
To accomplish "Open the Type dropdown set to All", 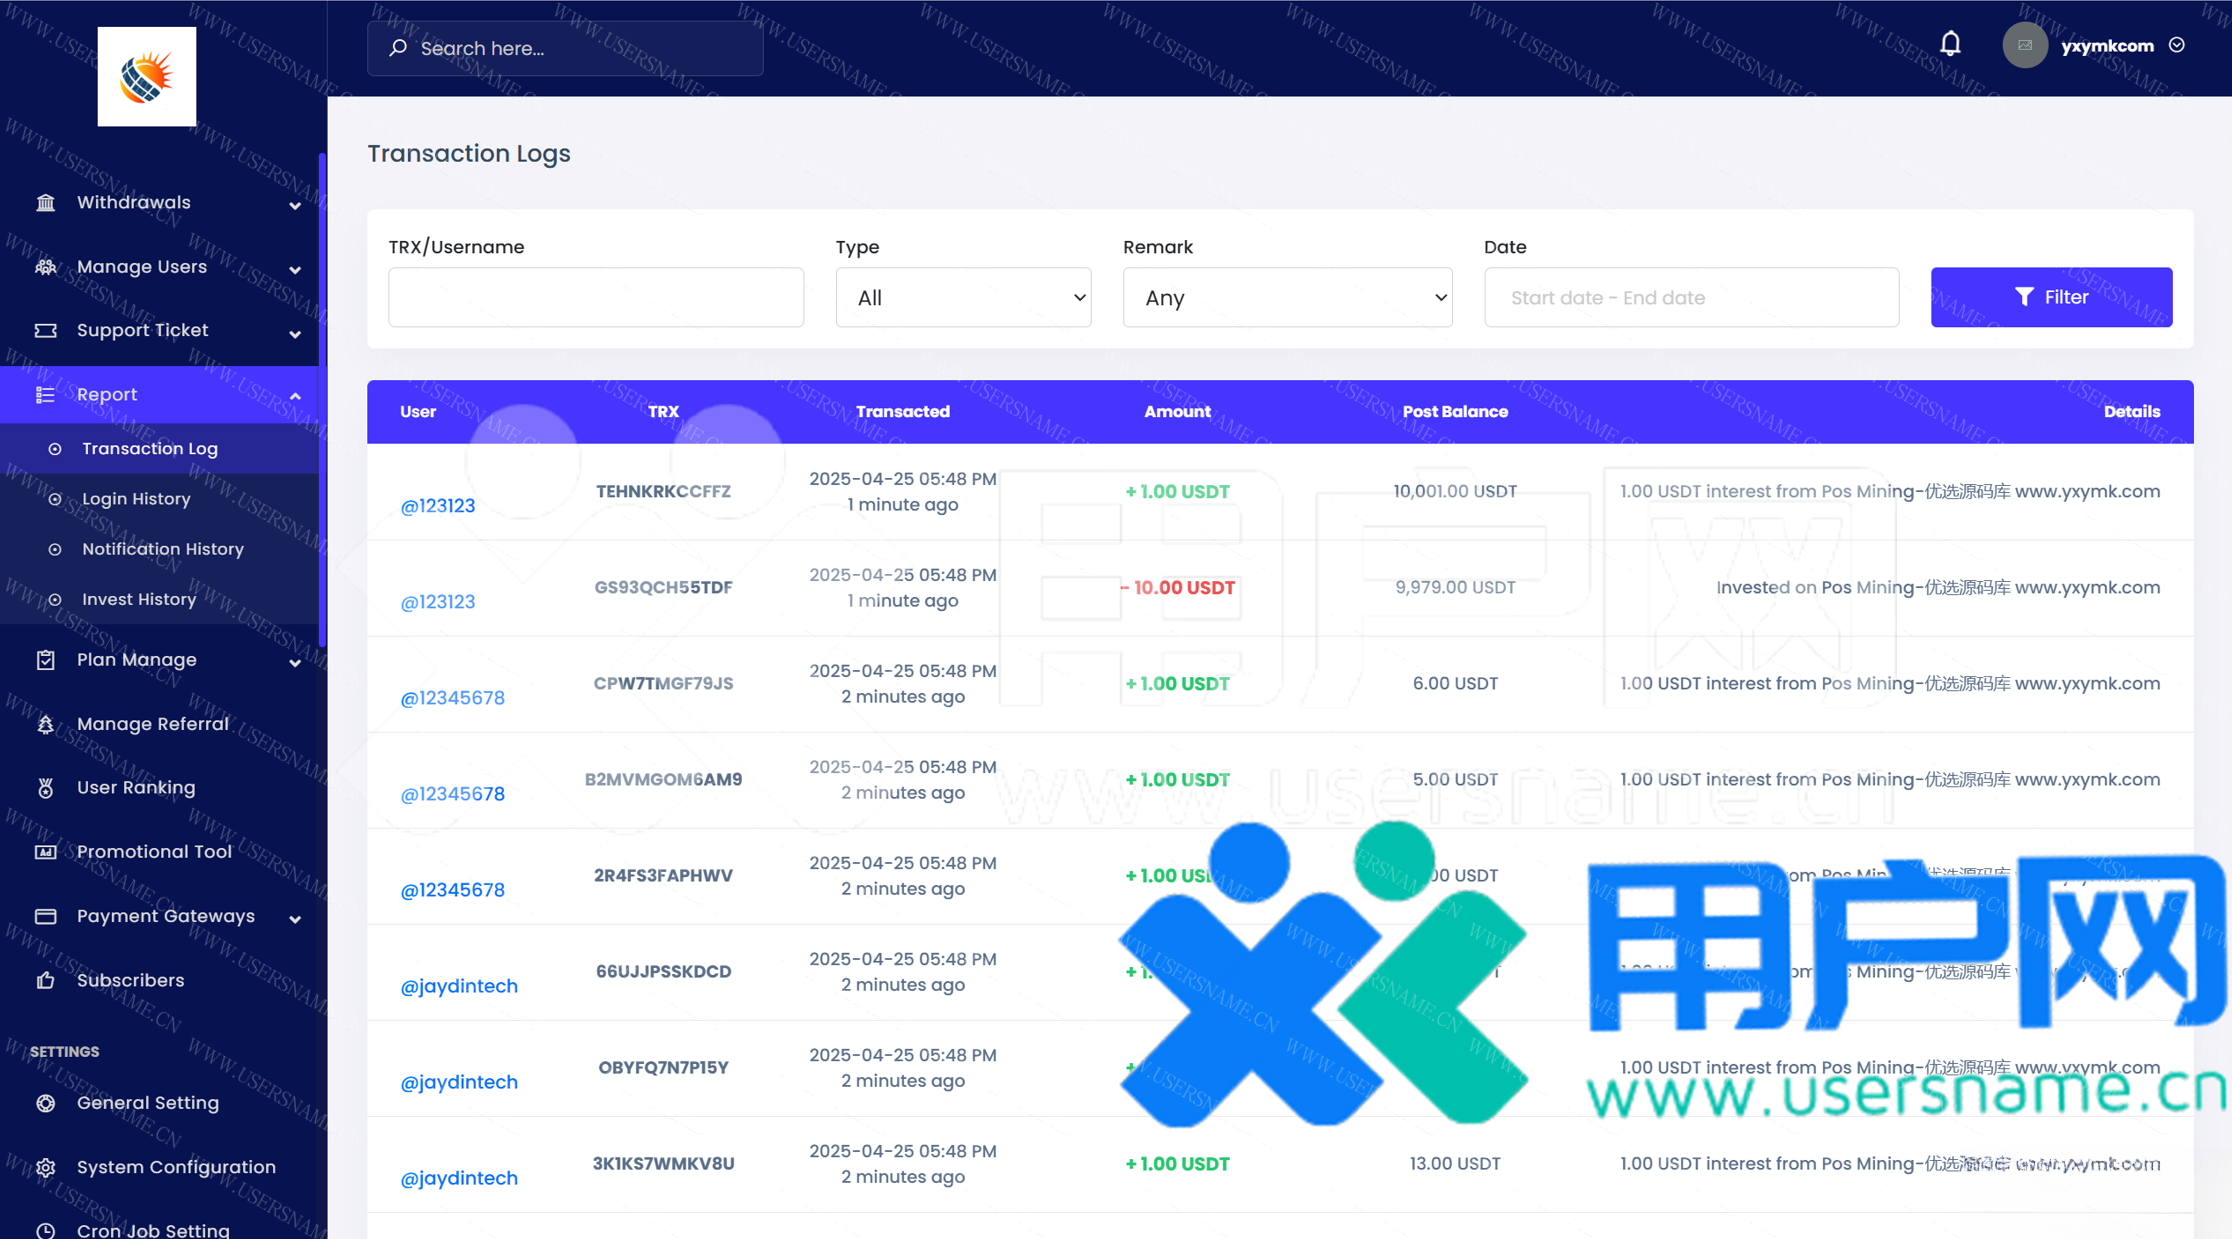I will (x=962, y=297).
